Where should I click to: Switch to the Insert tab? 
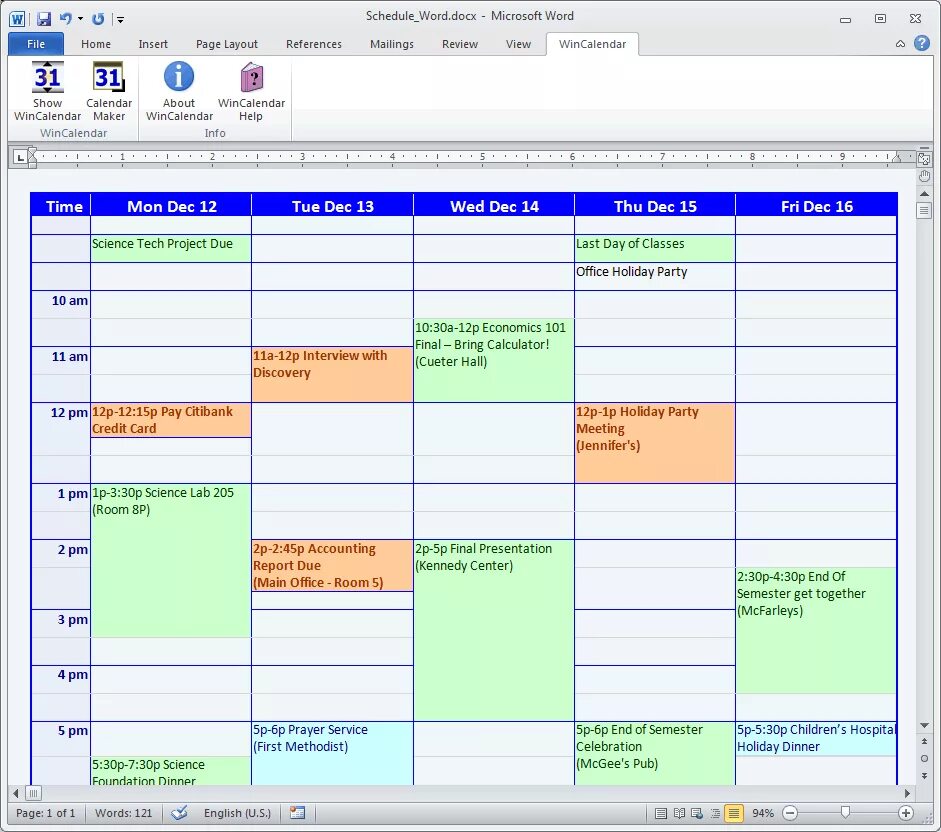(153, 44)
